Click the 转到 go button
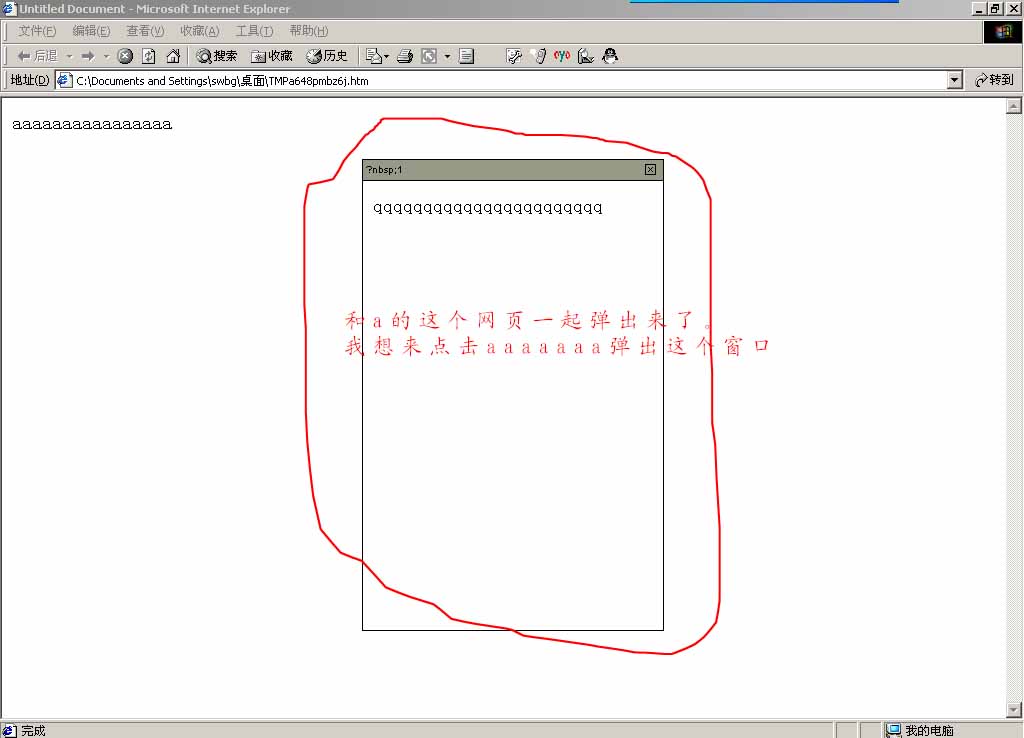This screenshot has width=1024, height=738. pyautogui.click(x=994, y=80)
